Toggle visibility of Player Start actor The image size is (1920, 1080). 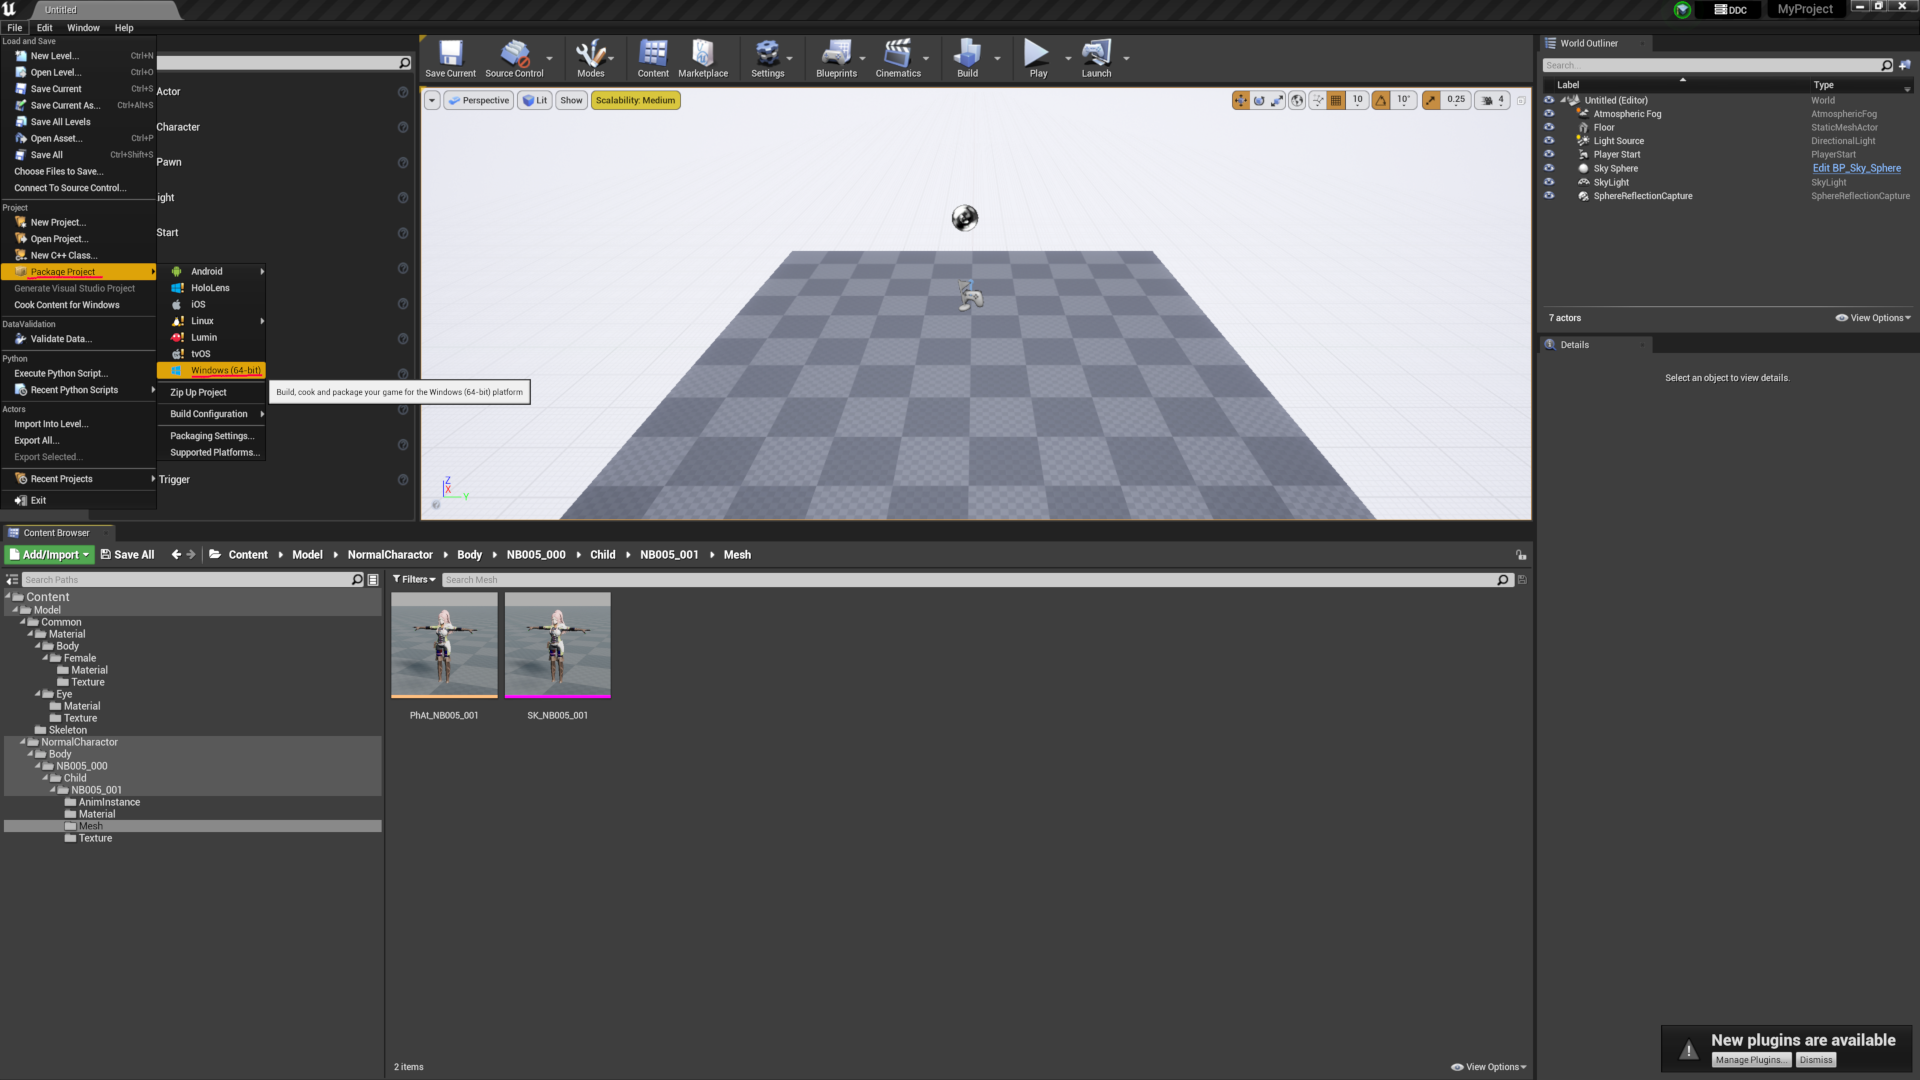click(1549, 155)
